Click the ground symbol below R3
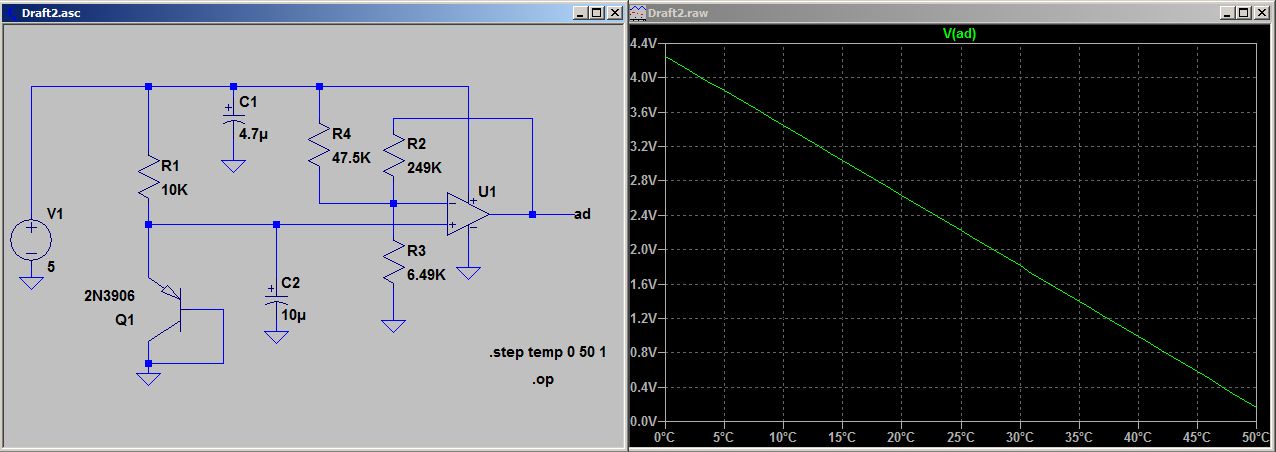The width and height of the screenshot is (1276, 452). pos(395,326)
